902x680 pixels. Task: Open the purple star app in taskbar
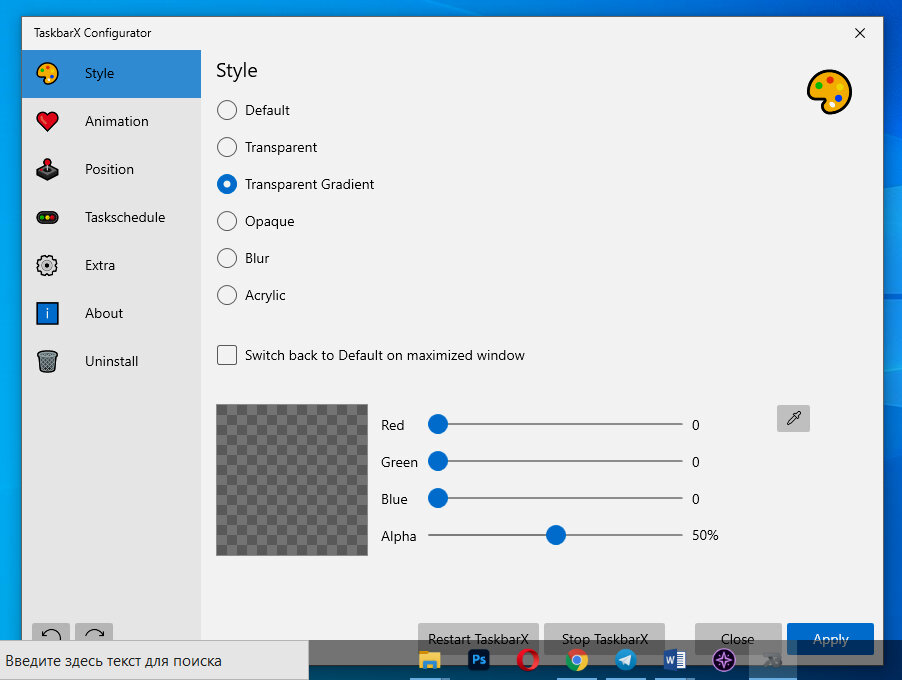(724, 660)
